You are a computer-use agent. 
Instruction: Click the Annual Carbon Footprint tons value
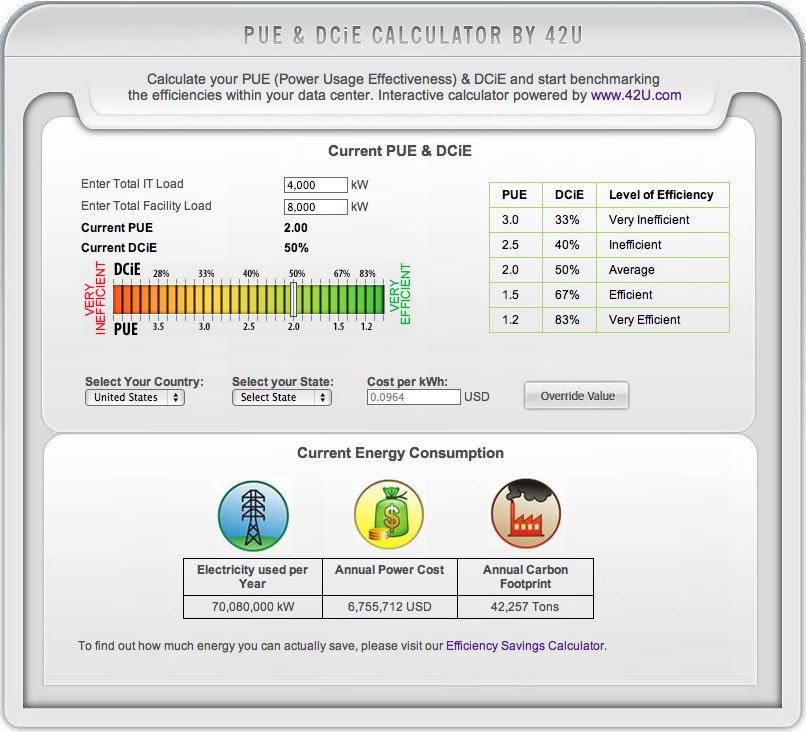pyautogui.click(x=525, y=607)
